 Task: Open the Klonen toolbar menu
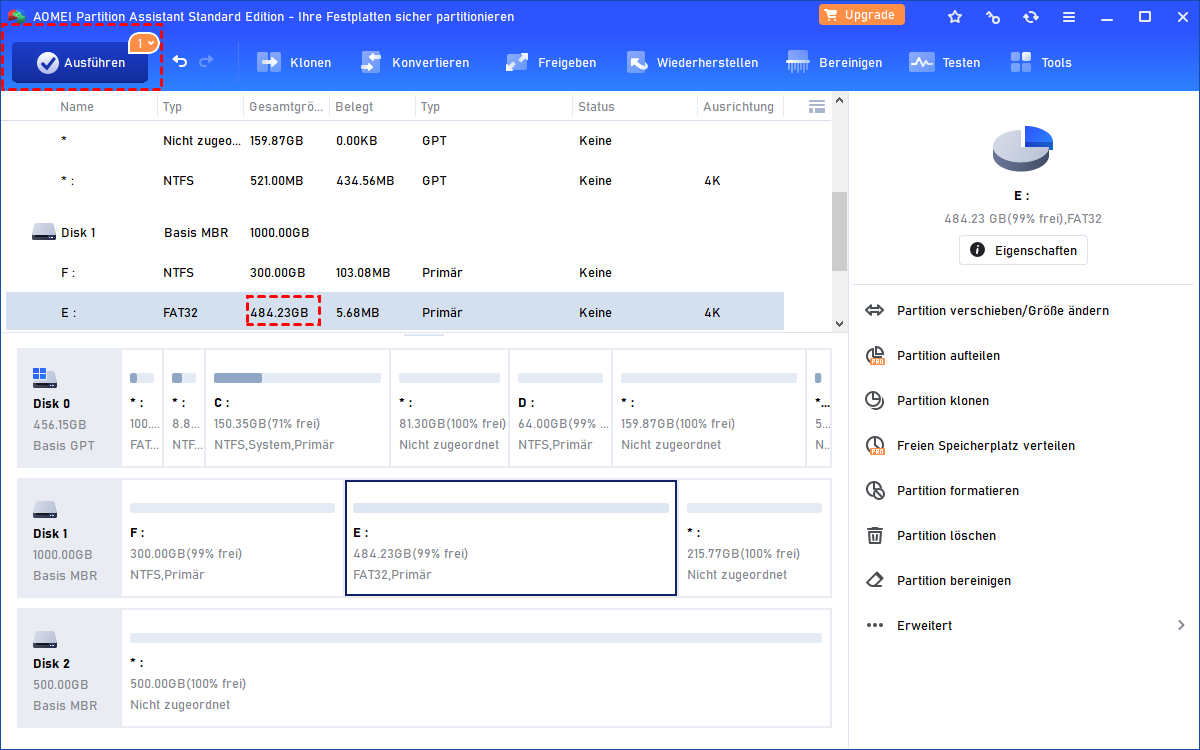click(x=294, y=62)
